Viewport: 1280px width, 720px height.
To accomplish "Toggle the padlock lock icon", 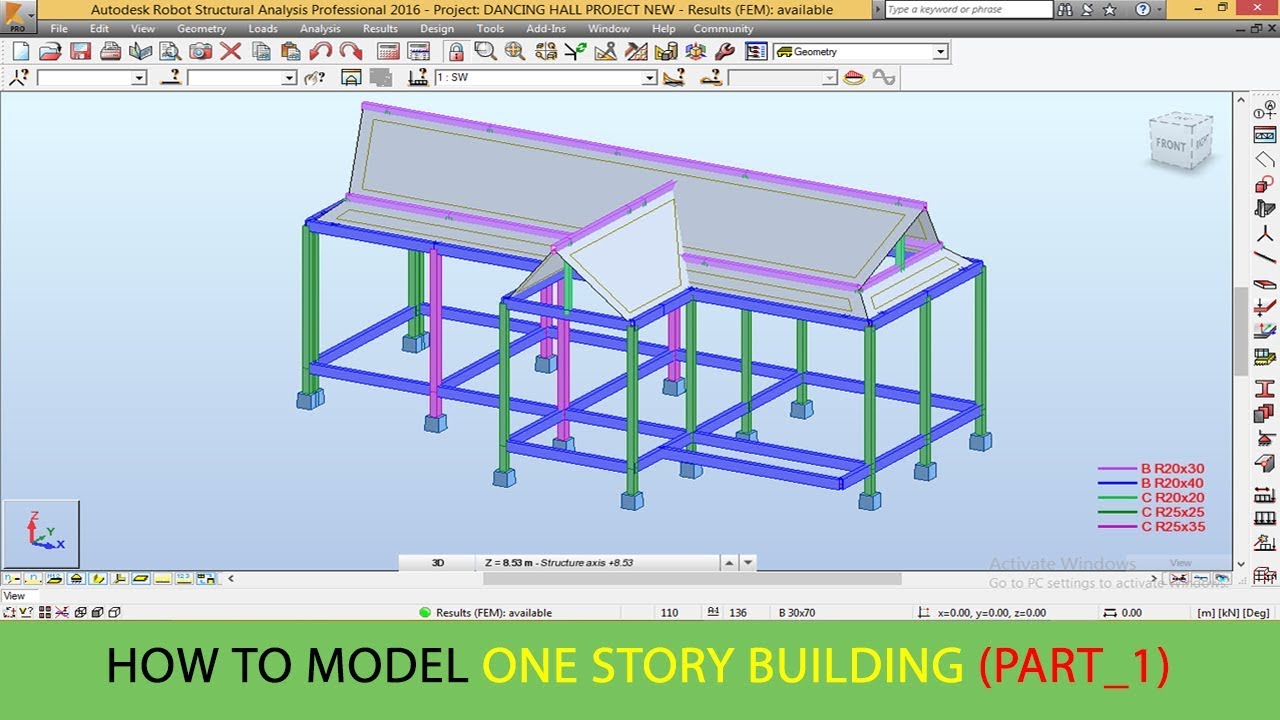I will [456, 51].
